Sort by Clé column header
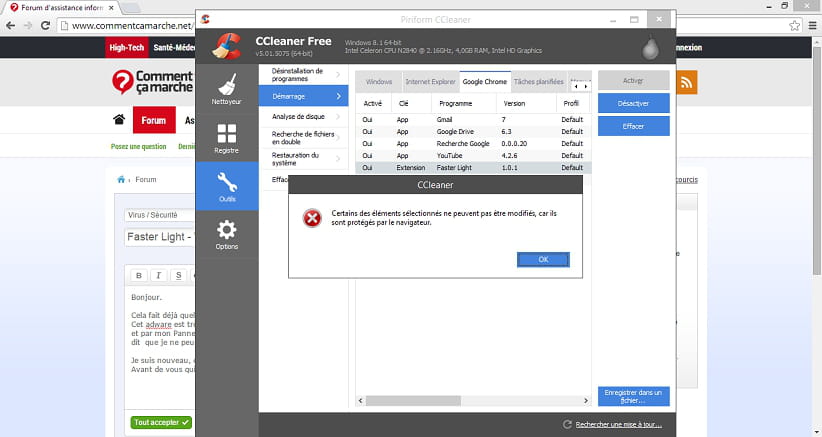This screenshot has width=822, height=437. click(x=412, y=103)
